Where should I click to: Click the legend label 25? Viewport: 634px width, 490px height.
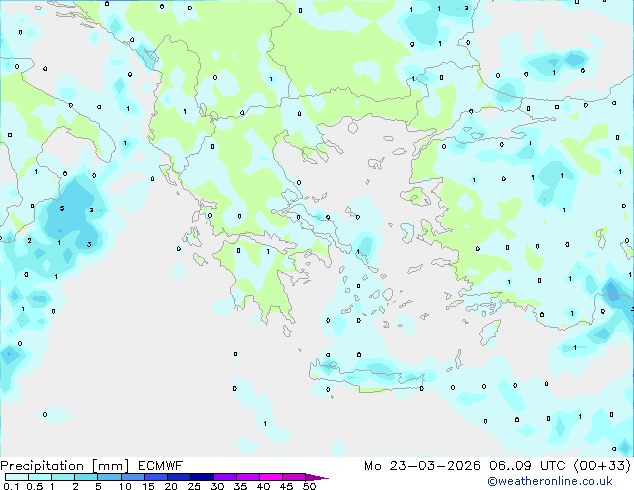click(194, 486)
